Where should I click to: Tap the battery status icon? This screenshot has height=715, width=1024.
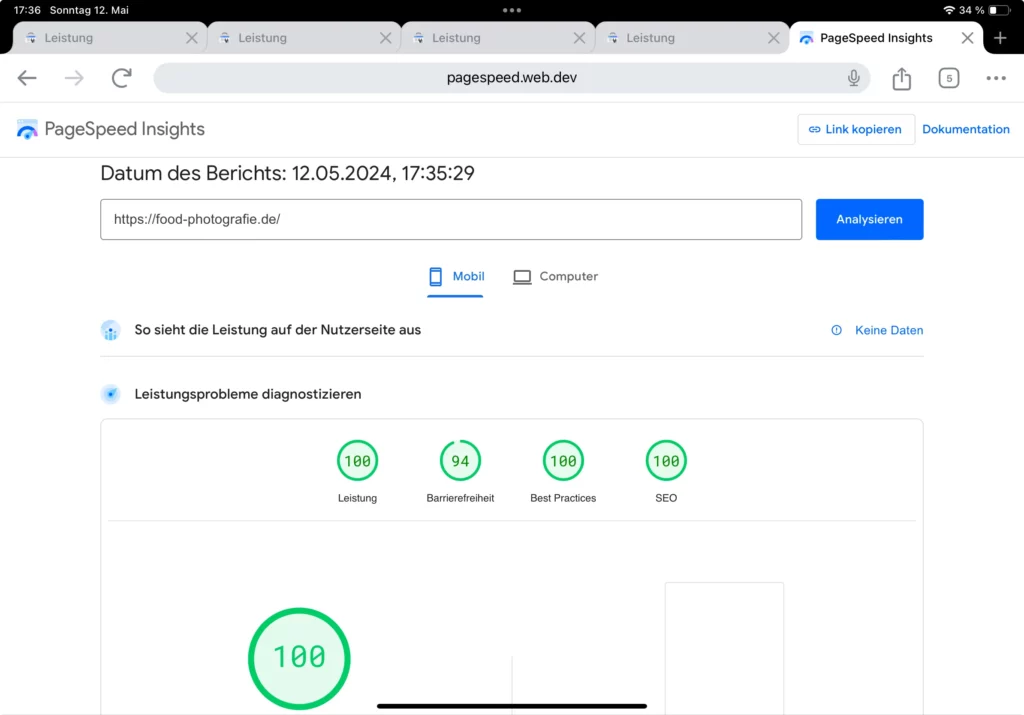(x=998, y=10)
